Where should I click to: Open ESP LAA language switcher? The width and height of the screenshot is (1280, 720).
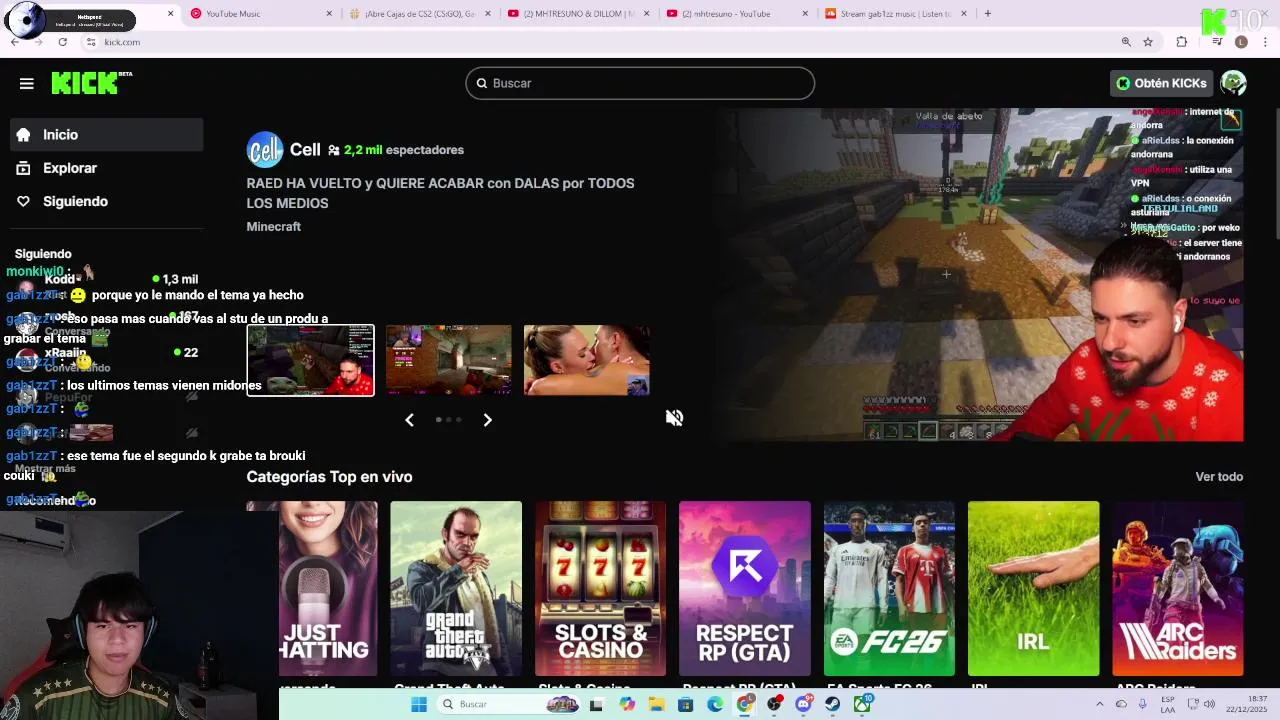pyautogui.click(x=1168, y=704)
